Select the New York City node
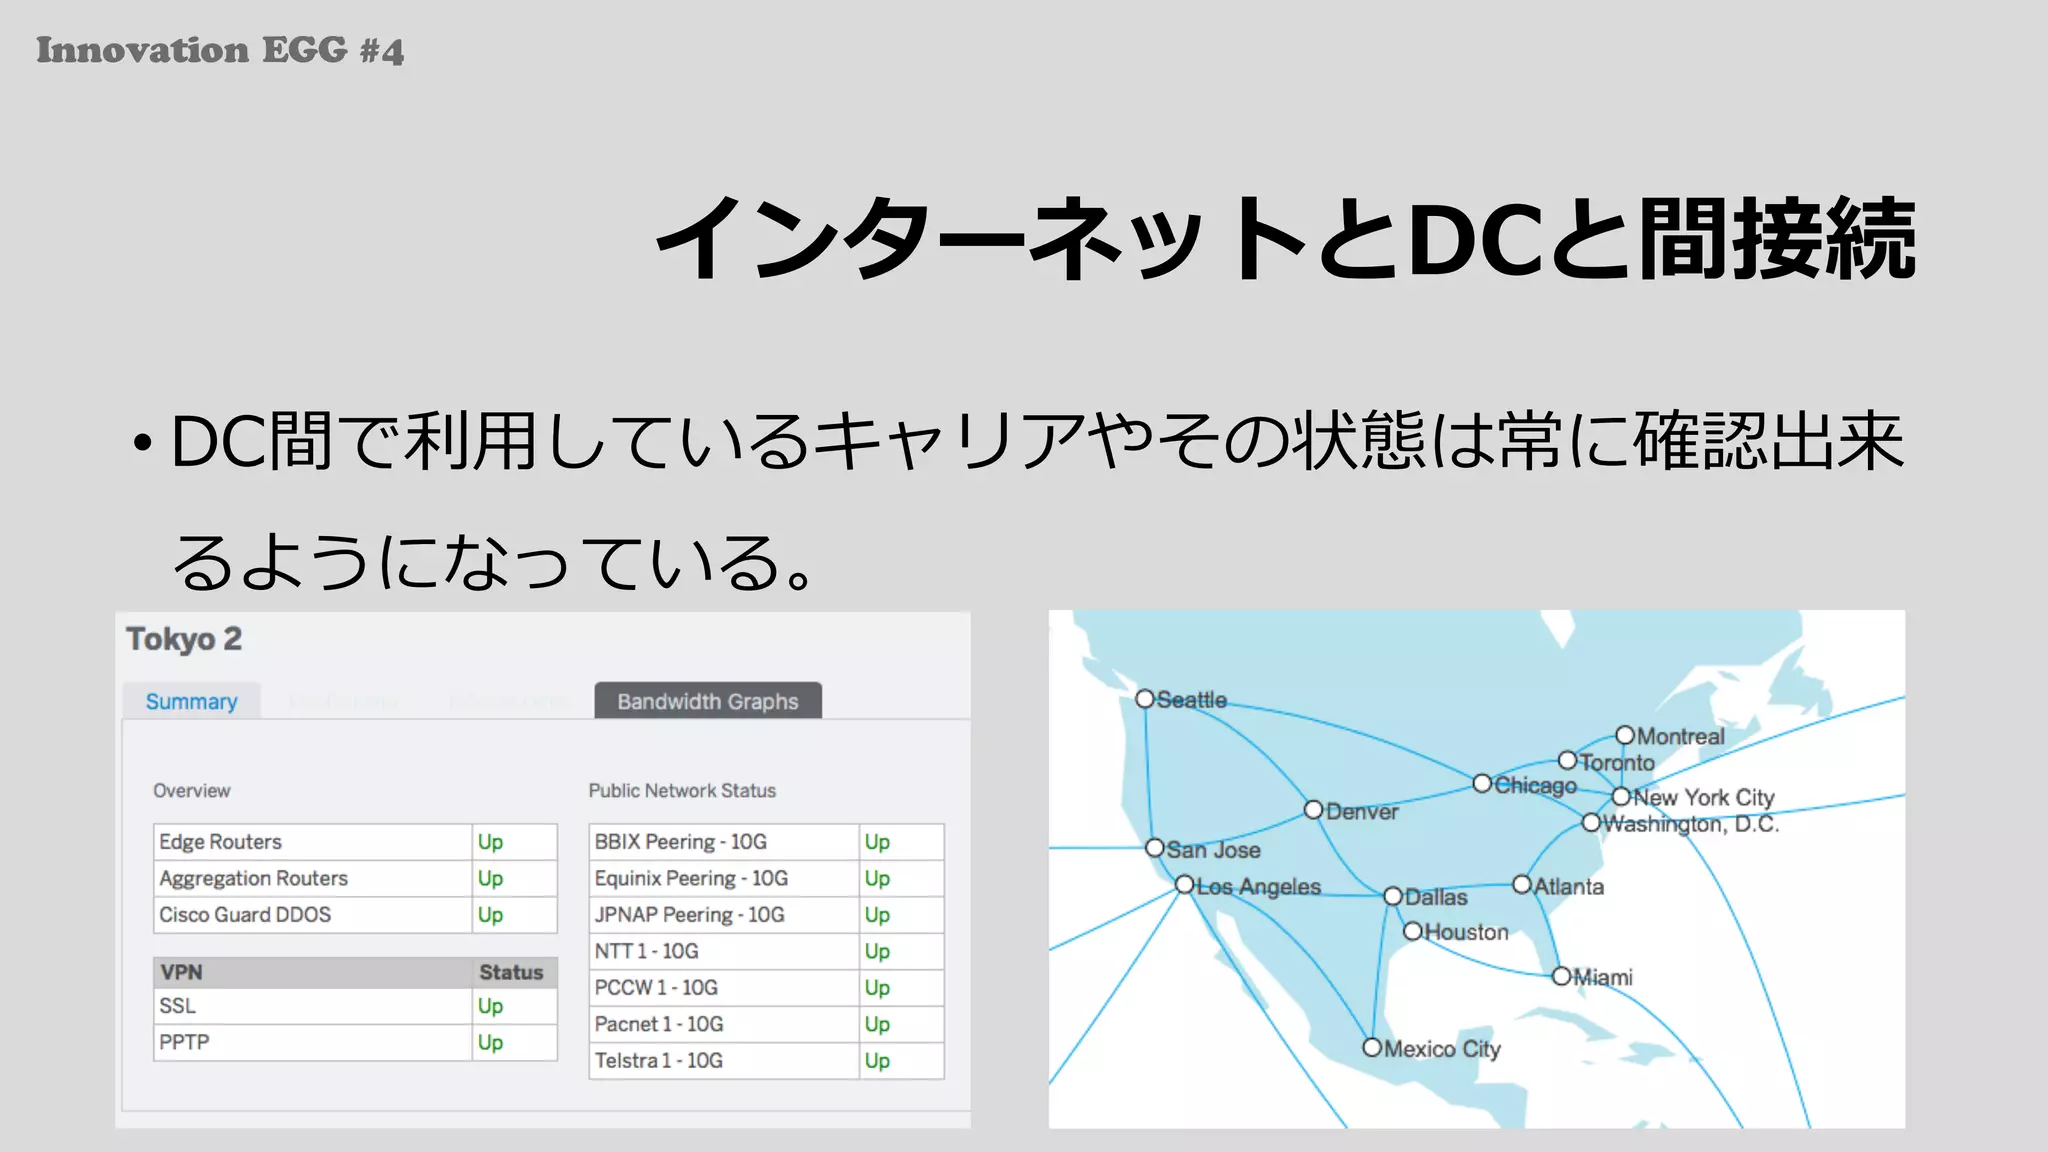This screenshot has width=2048, height=1152. tap(1621, 797)
